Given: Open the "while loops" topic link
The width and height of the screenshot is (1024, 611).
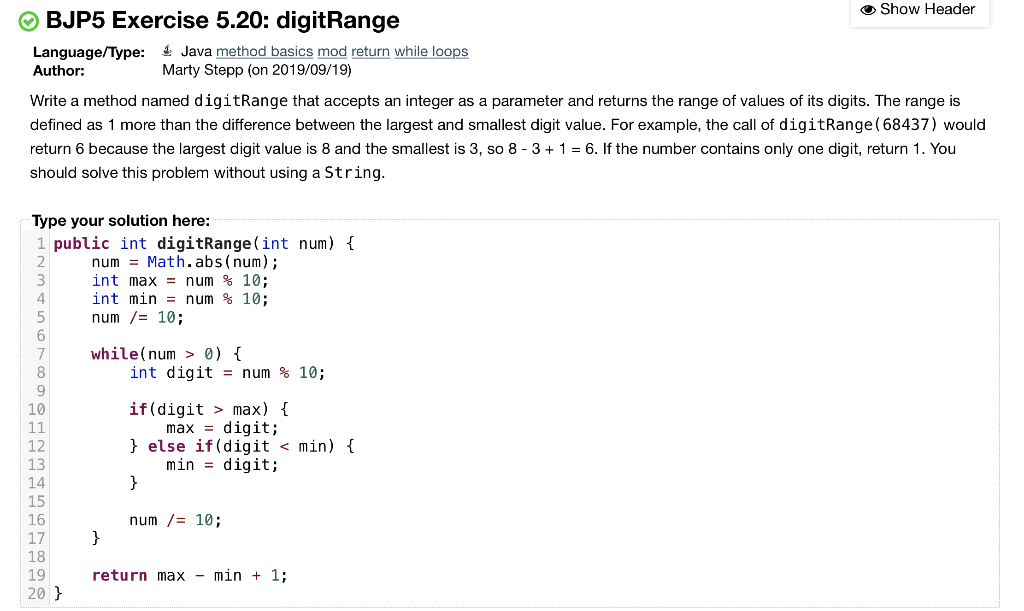Looking at the screenshot, I should click(x=431, y=51).
